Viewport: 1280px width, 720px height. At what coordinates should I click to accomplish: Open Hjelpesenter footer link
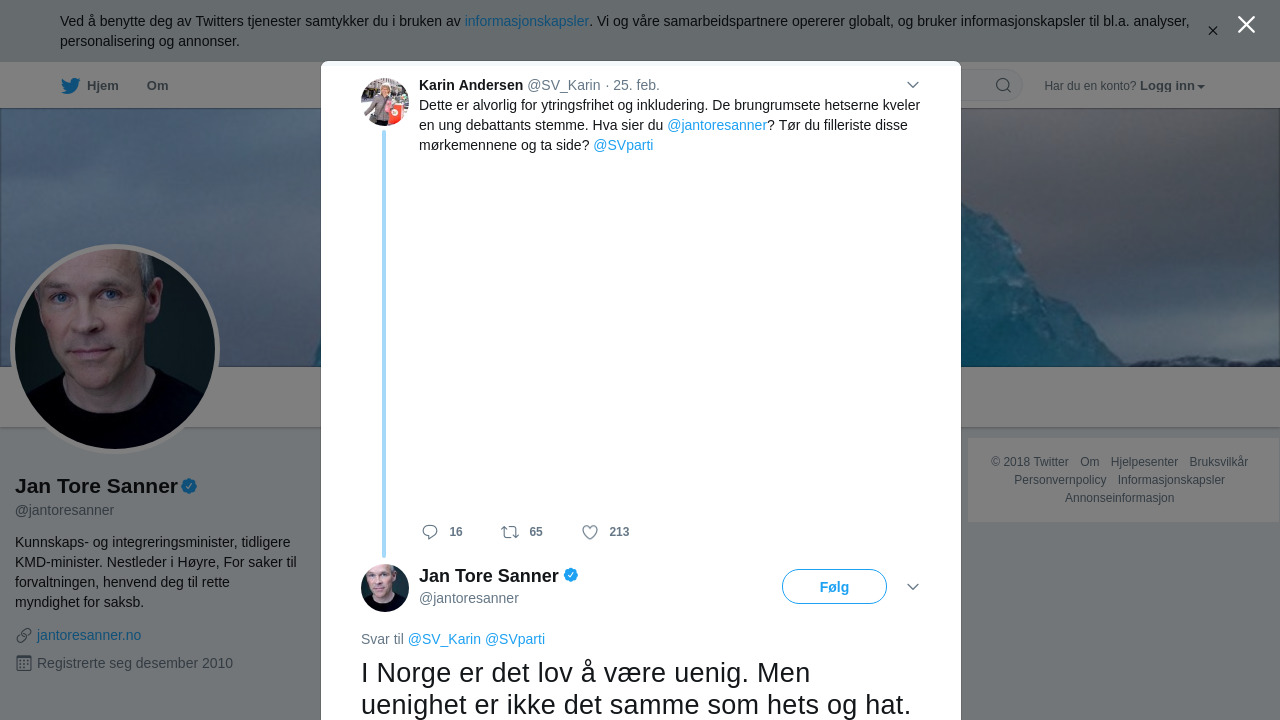click(1144, 462)
